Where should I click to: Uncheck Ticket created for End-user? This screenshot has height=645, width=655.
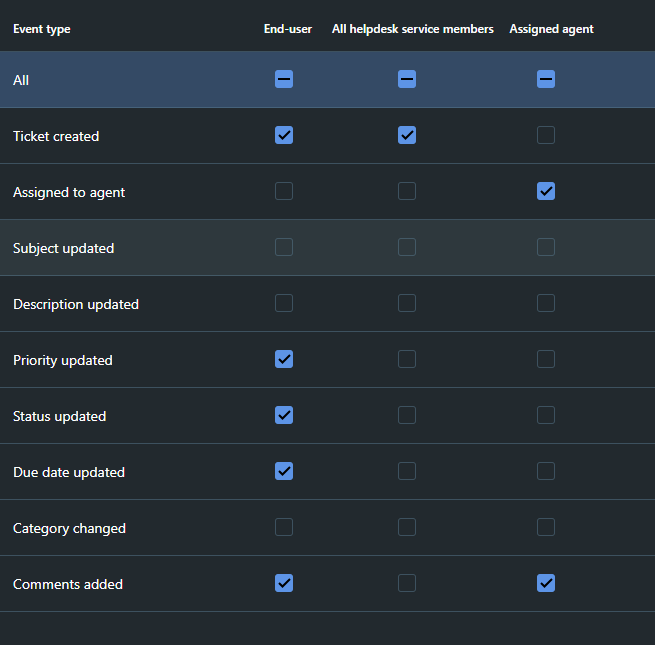[284, 135]
